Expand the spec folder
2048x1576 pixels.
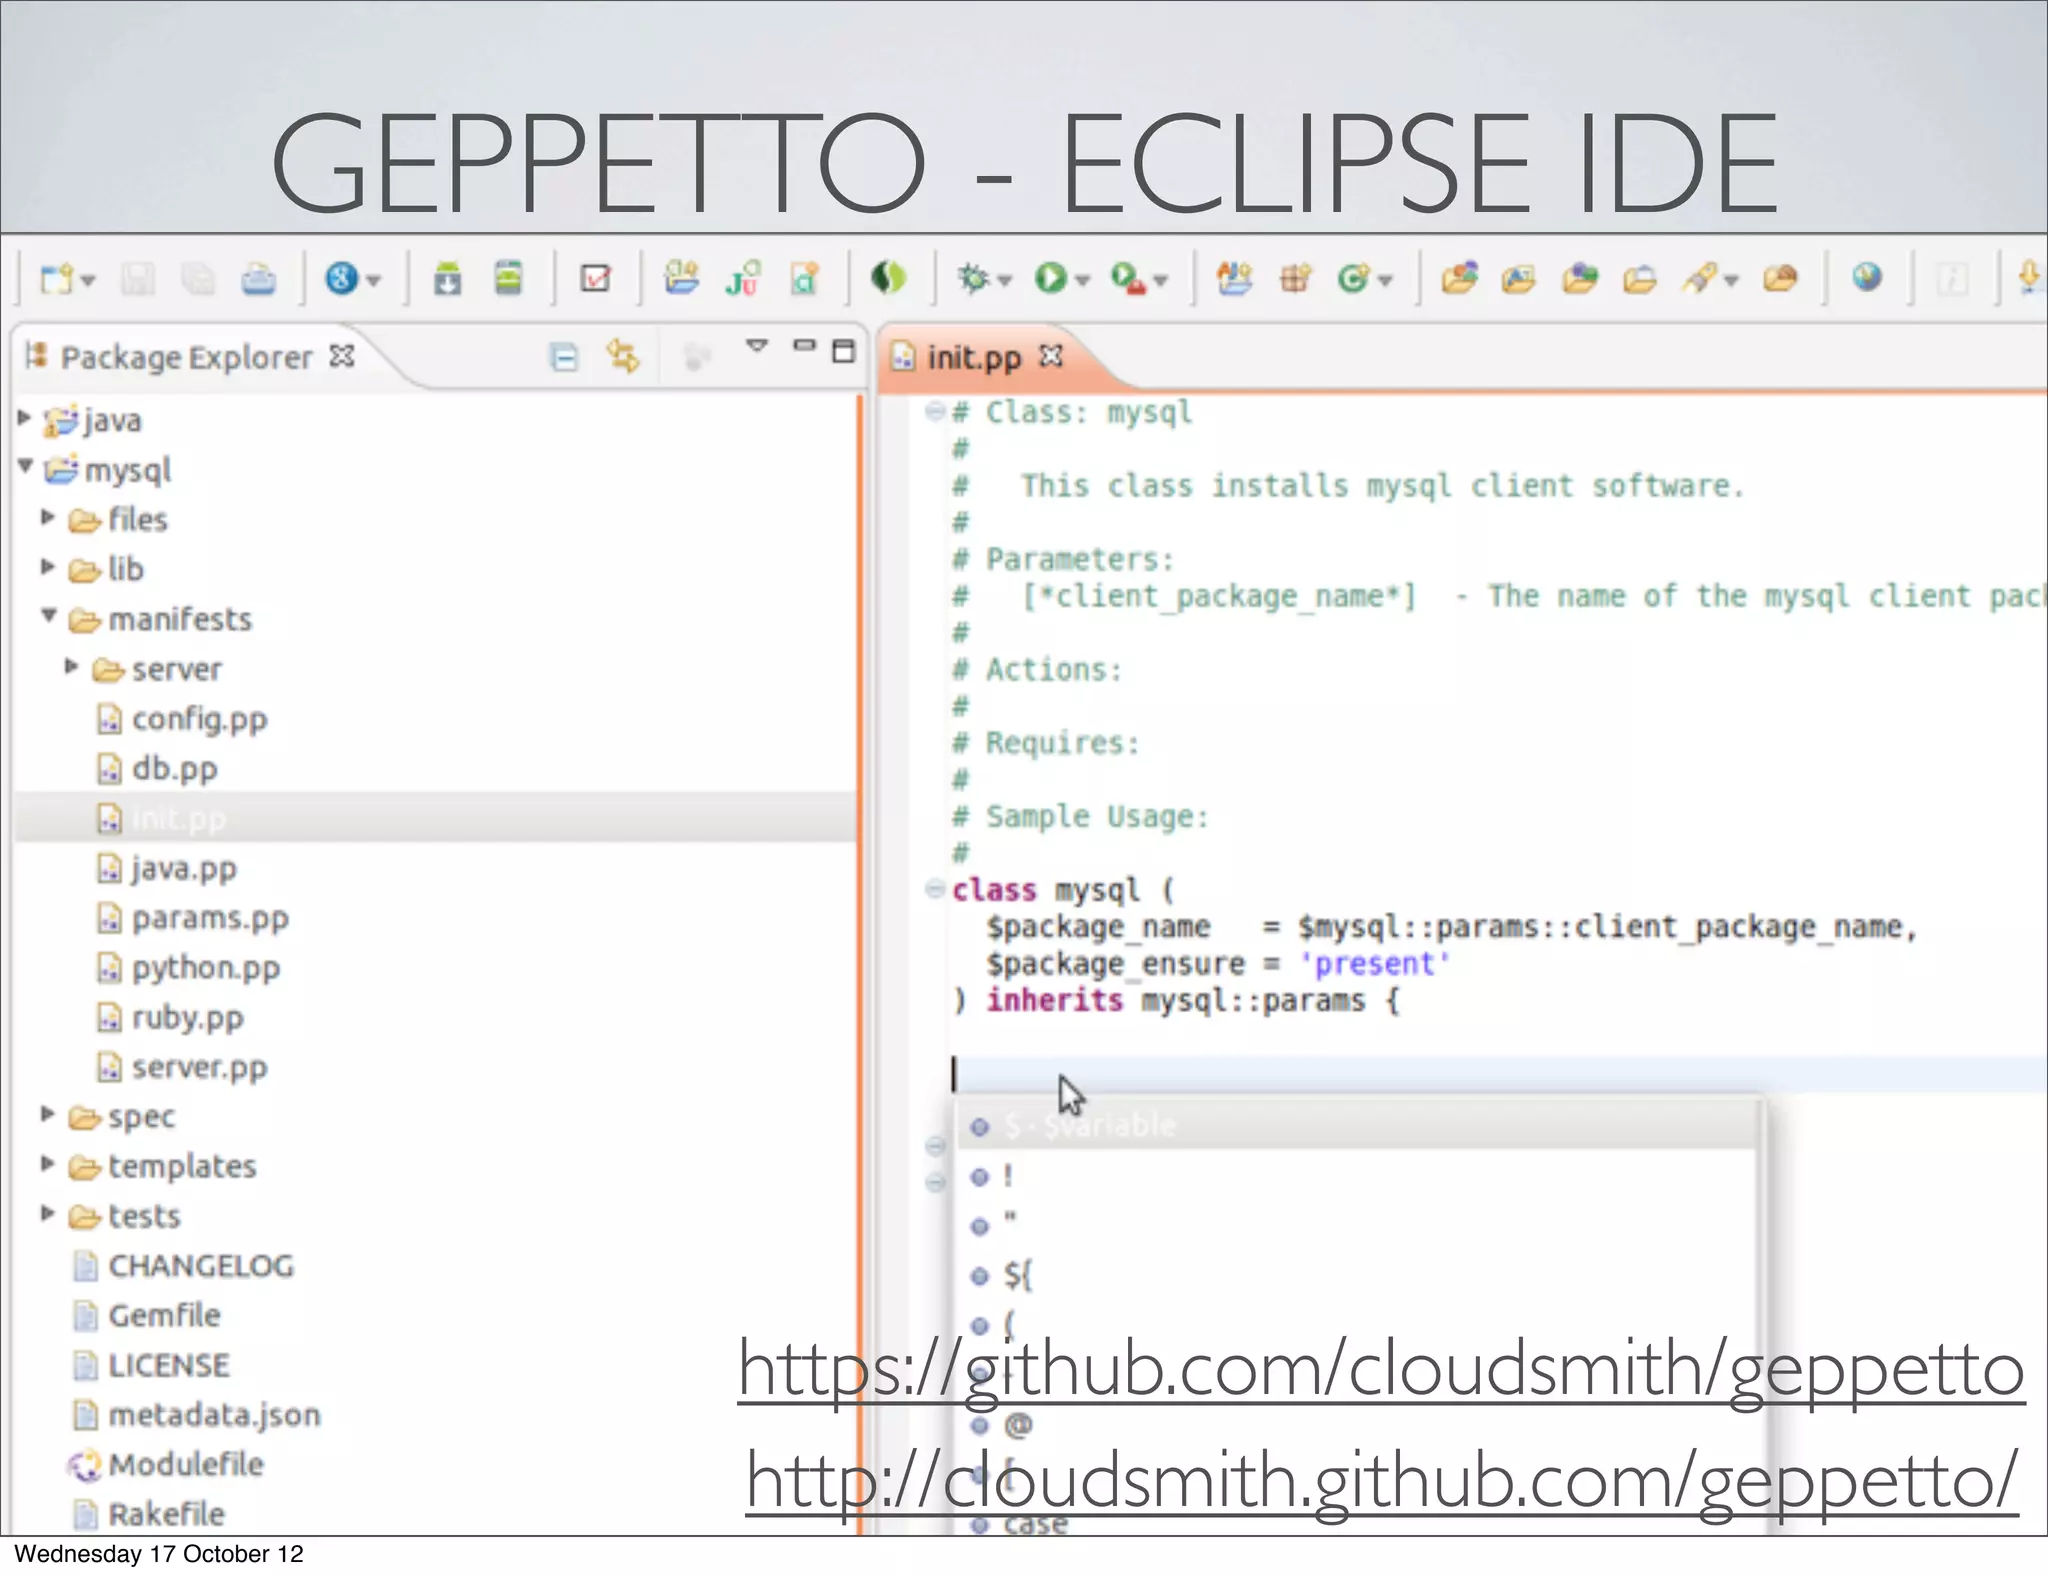pyautogui.click(x=47, y=1114)
